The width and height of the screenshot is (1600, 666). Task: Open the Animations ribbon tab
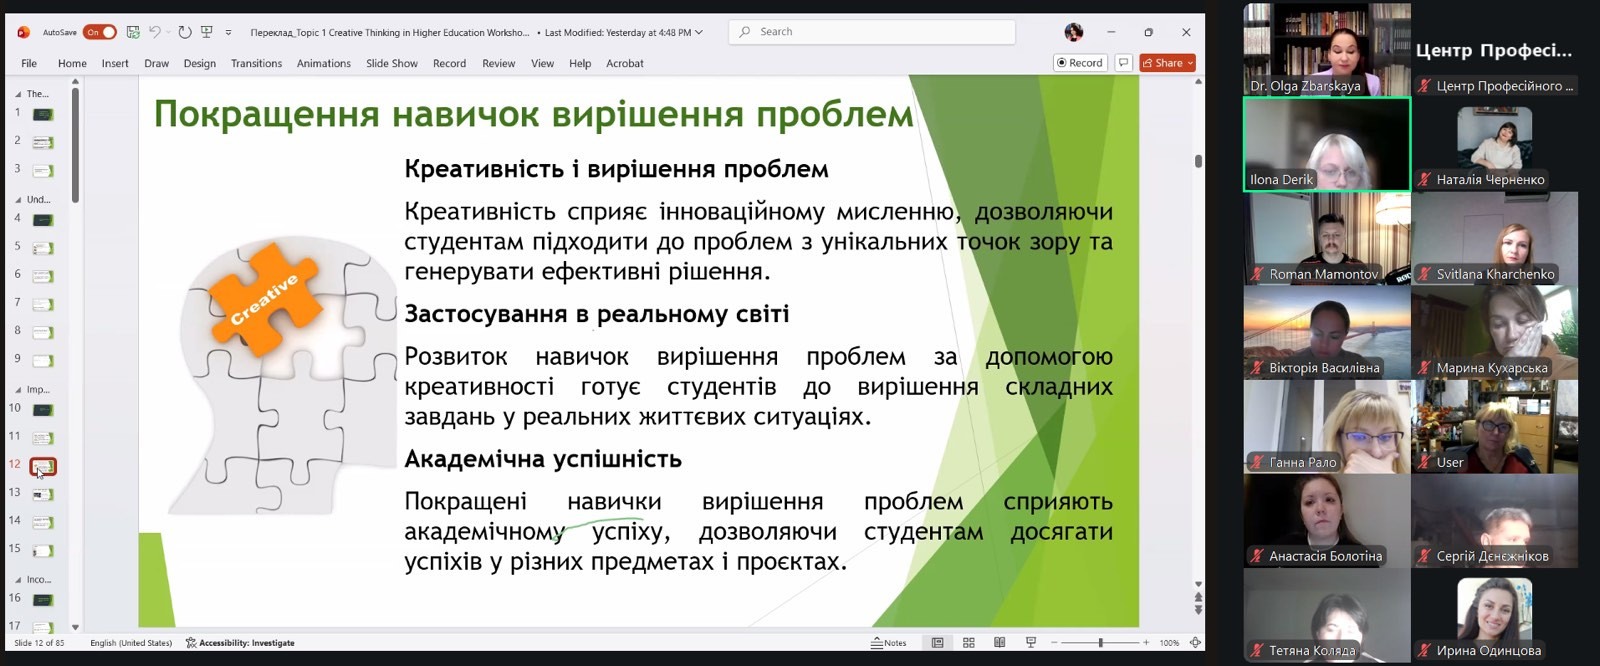tap(323, 63)
